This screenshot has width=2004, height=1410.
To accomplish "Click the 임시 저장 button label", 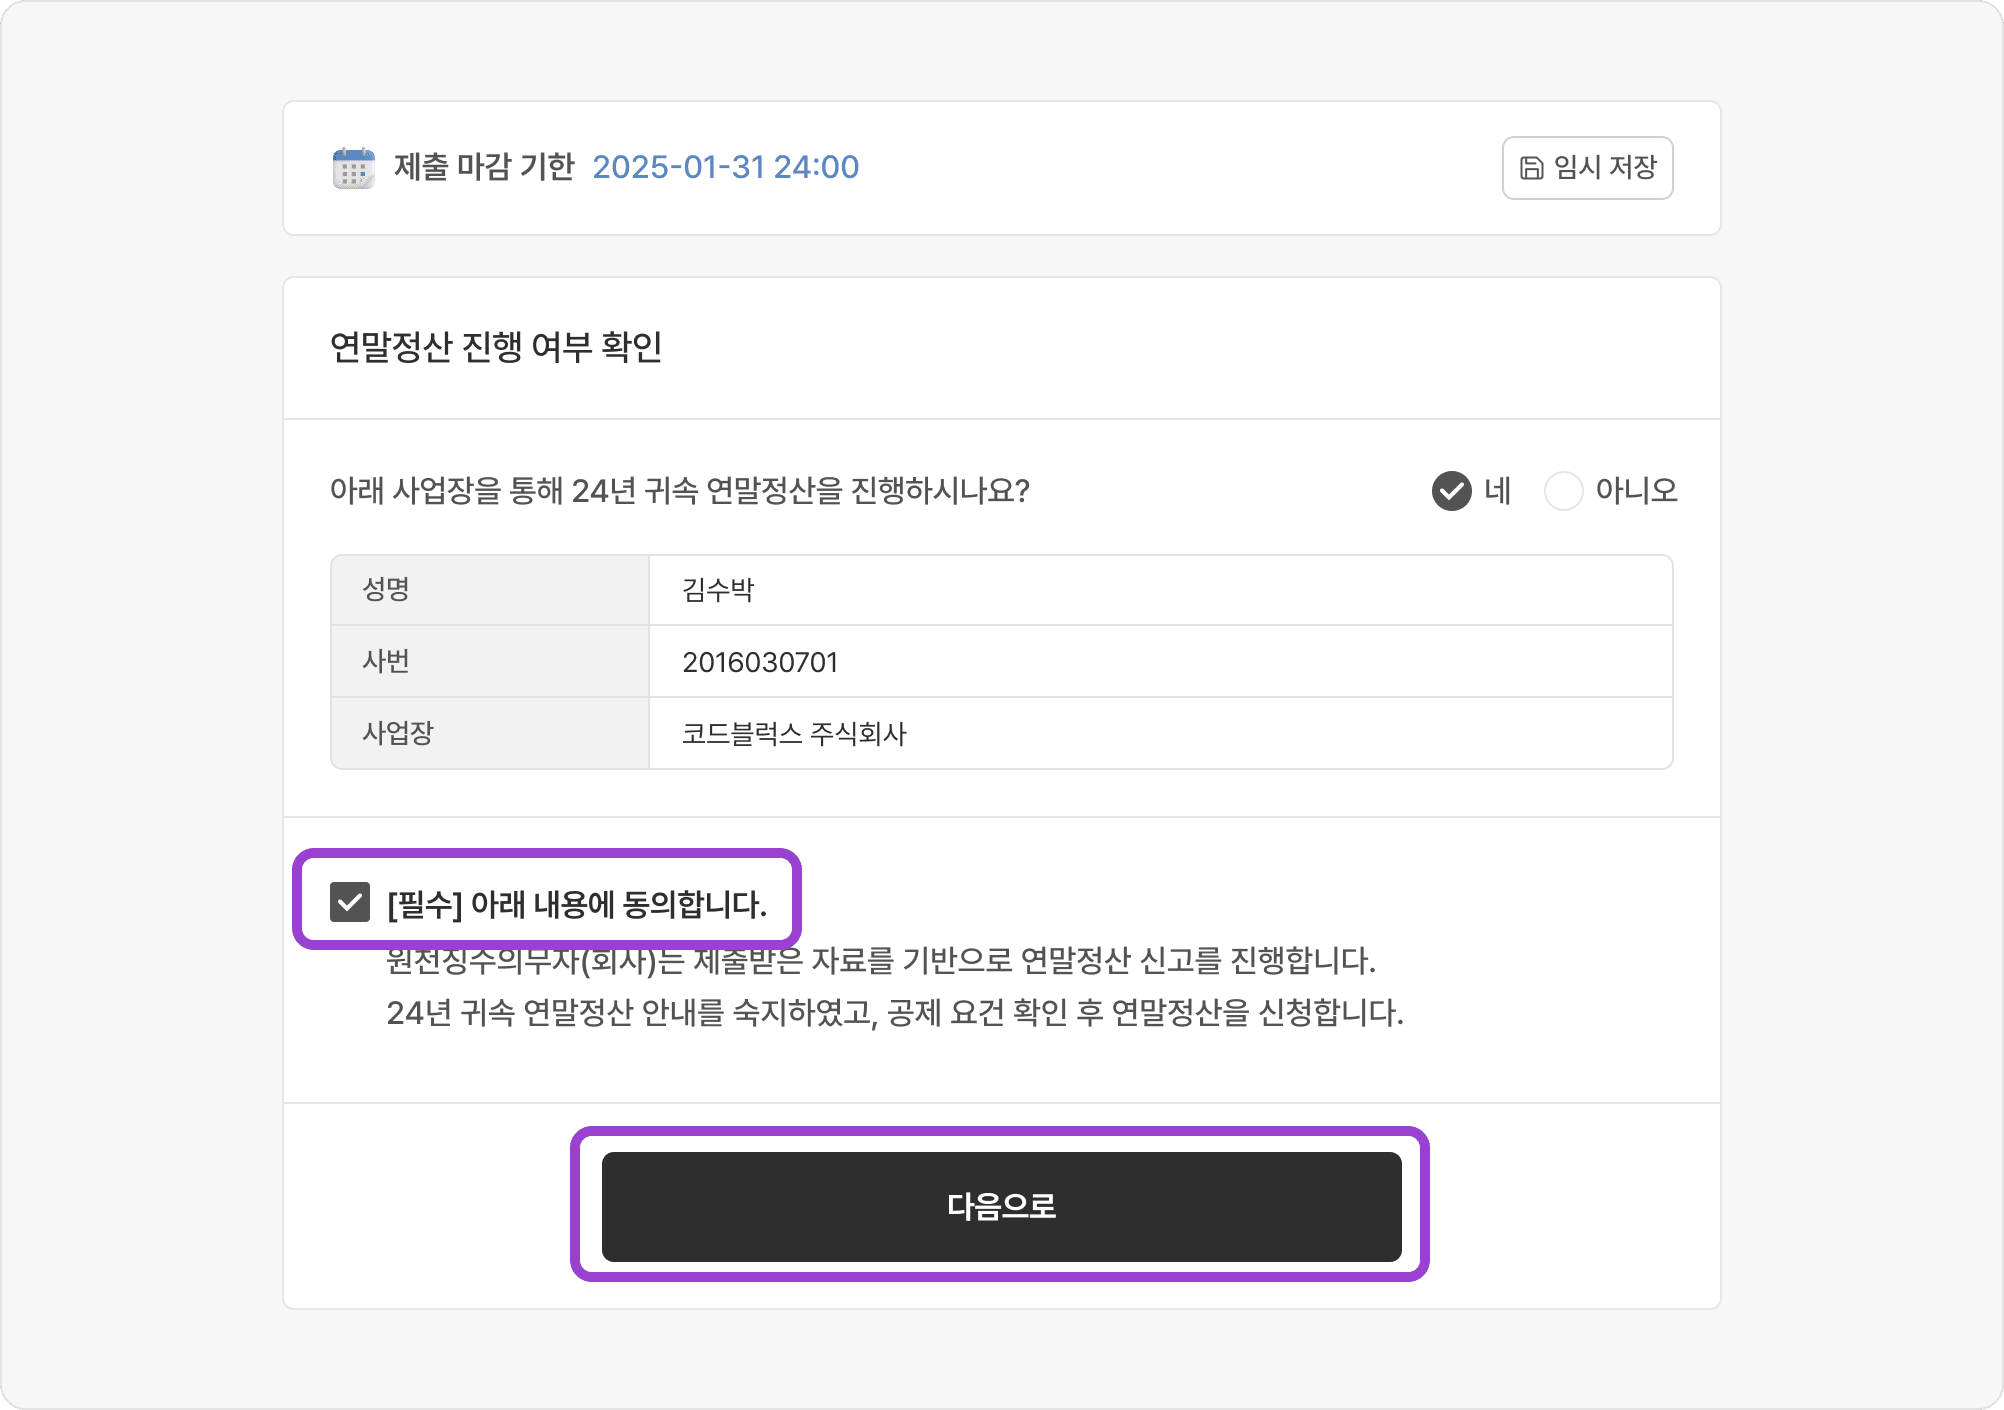I will click(x=1605, y=167).
